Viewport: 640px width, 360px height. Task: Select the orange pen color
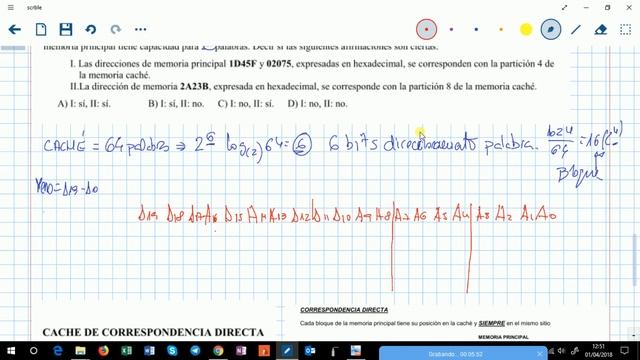coord(501,29)
